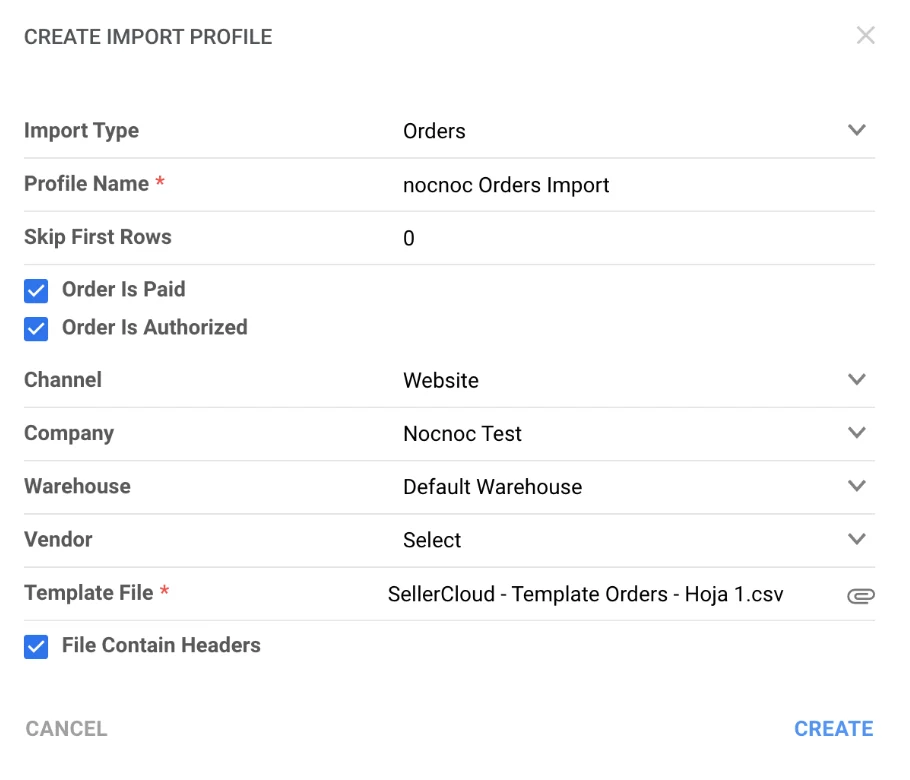Click the Order Is Paid label
The image size is (910, 780).
(124, 289)
